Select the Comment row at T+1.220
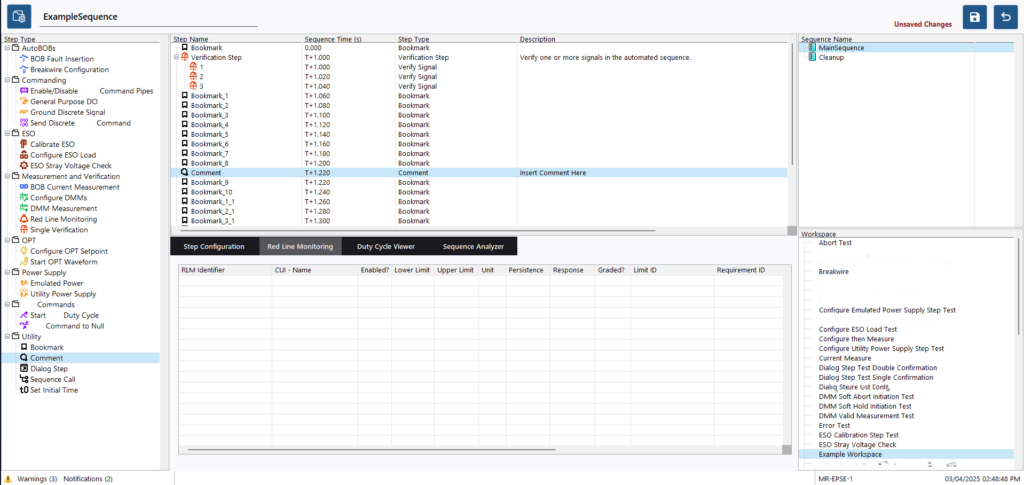1024x485 pixels. coord(479,173)
